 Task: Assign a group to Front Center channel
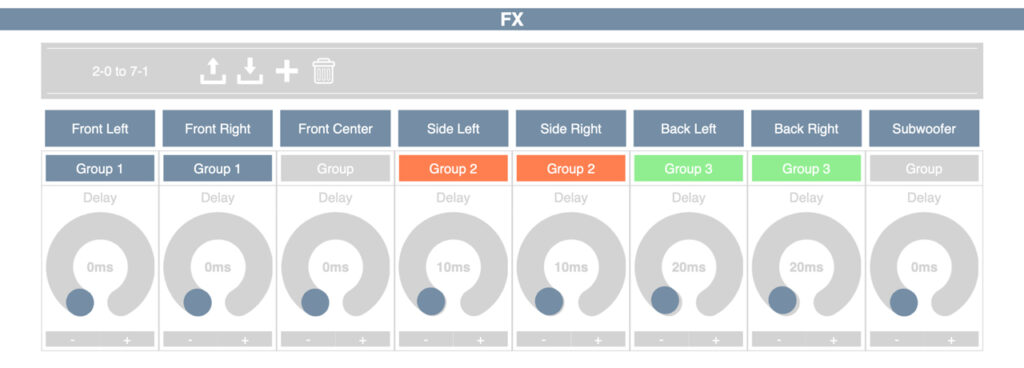(335, 168)
